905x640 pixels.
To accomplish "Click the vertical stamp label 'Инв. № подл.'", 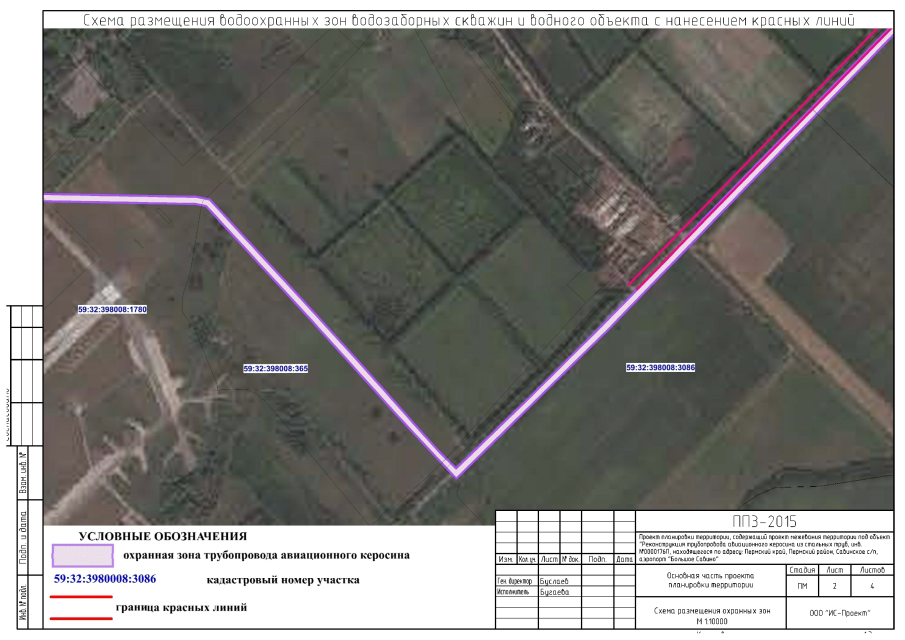I will [24, 602].
